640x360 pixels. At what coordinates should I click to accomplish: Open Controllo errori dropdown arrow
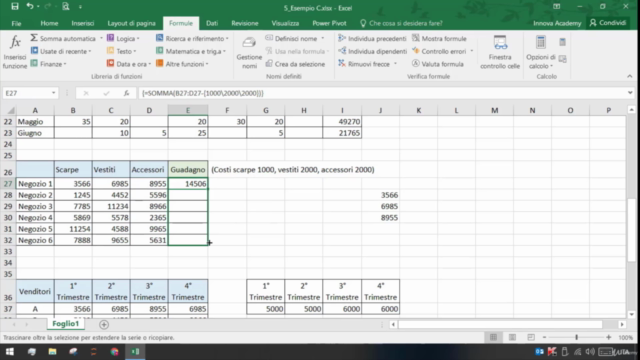[x=471, y=51]
